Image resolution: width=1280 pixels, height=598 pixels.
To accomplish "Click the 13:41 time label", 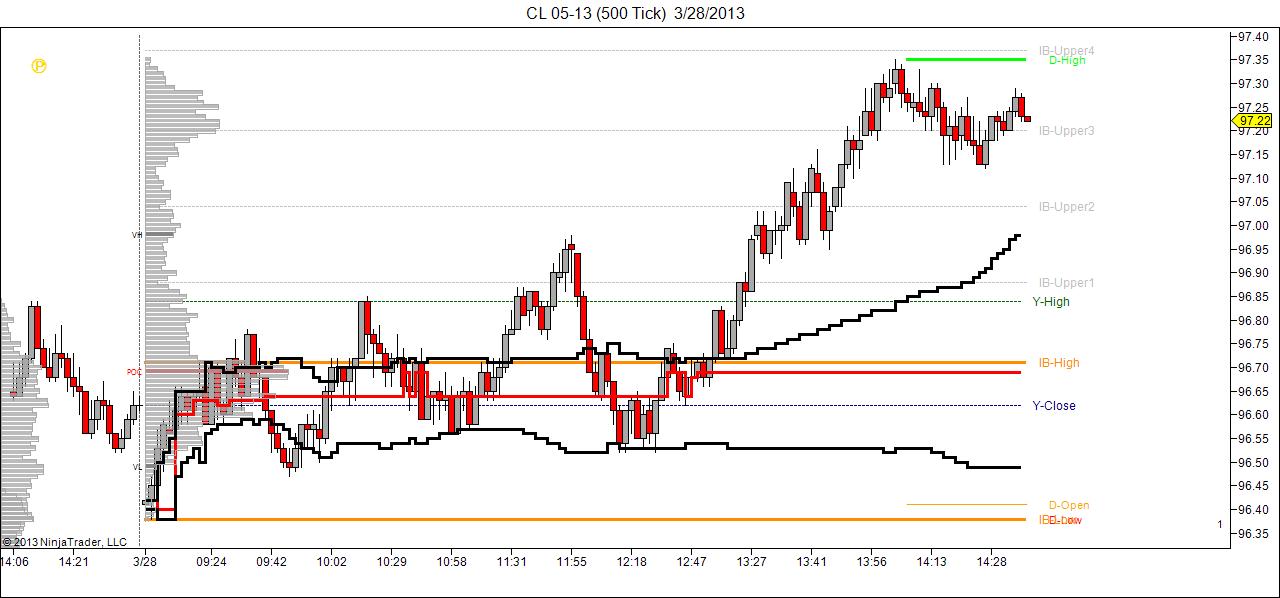I will pyautogui.click(x=811, y=562).
